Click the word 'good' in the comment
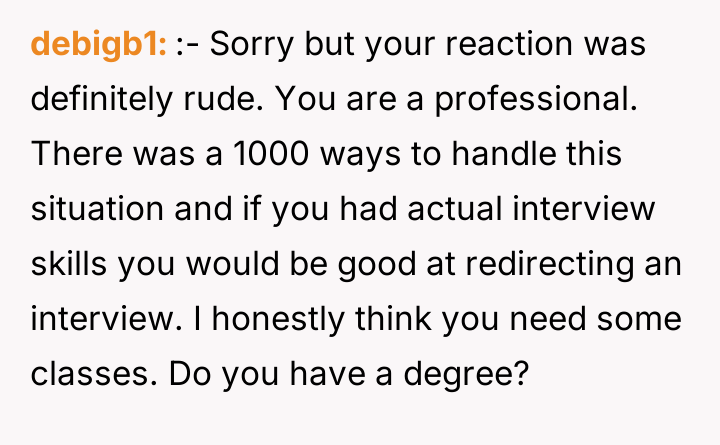This screenshot has width=720, height=445. coord(361,265)
